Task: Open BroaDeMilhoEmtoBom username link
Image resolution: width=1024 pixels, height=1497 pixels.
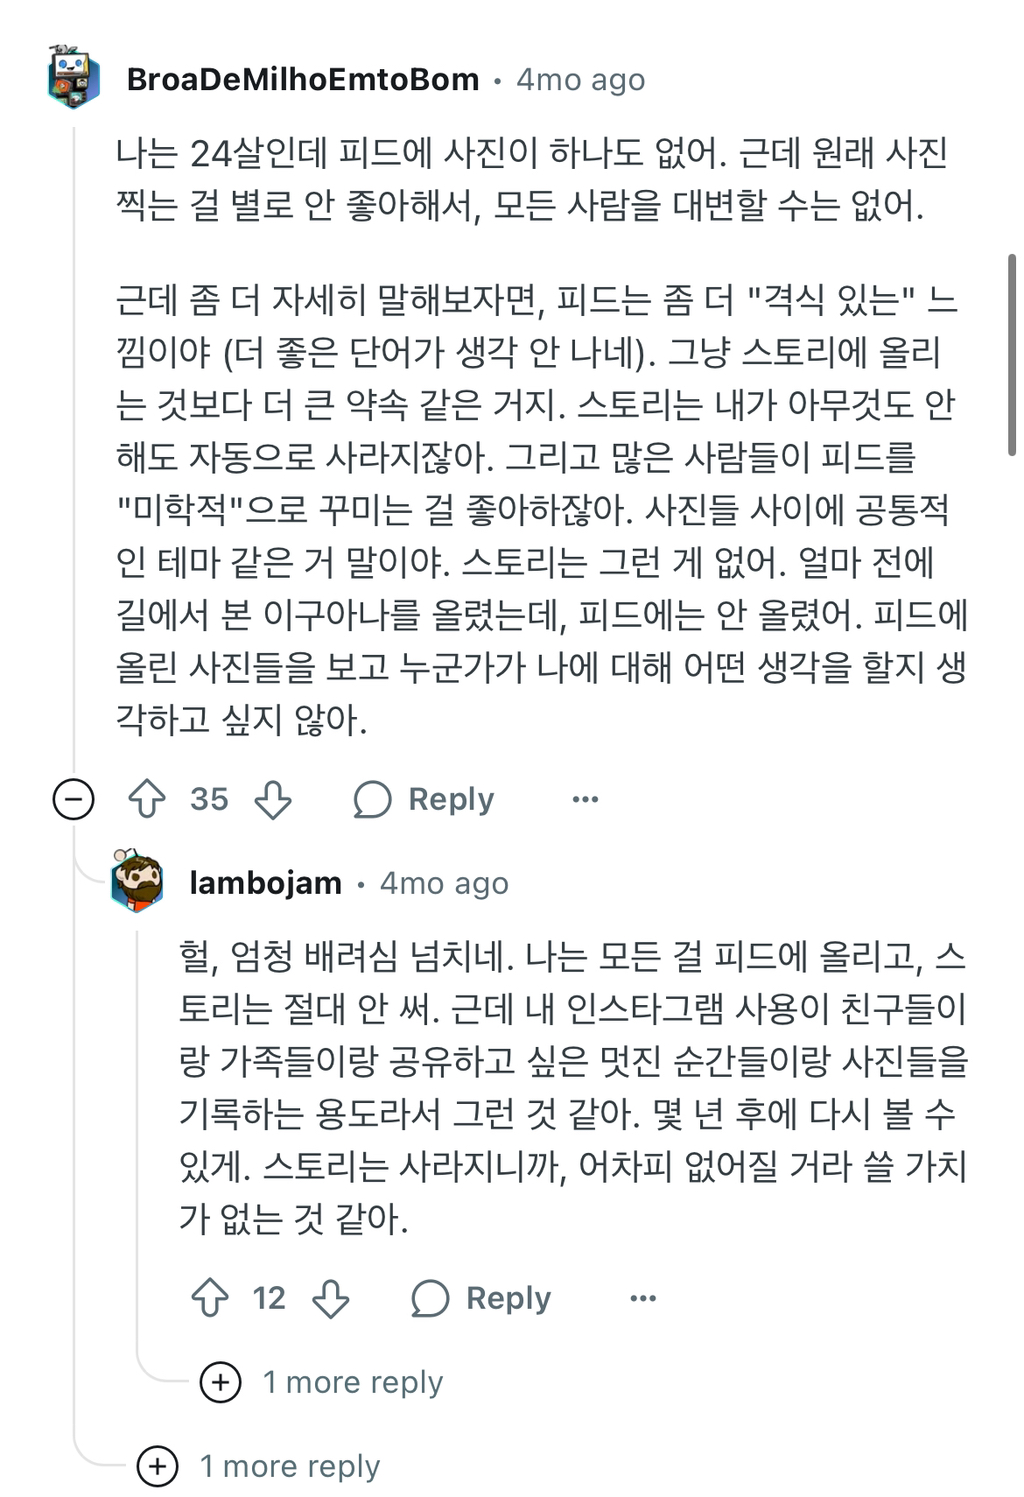Action: coord(303,80)
